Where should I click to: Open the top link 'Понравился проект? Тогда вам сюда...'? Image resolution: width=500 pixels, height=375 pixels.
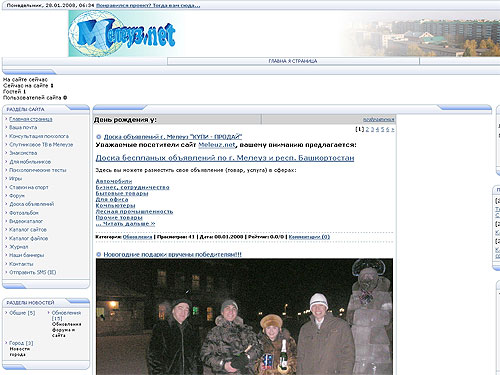(148, 6)
